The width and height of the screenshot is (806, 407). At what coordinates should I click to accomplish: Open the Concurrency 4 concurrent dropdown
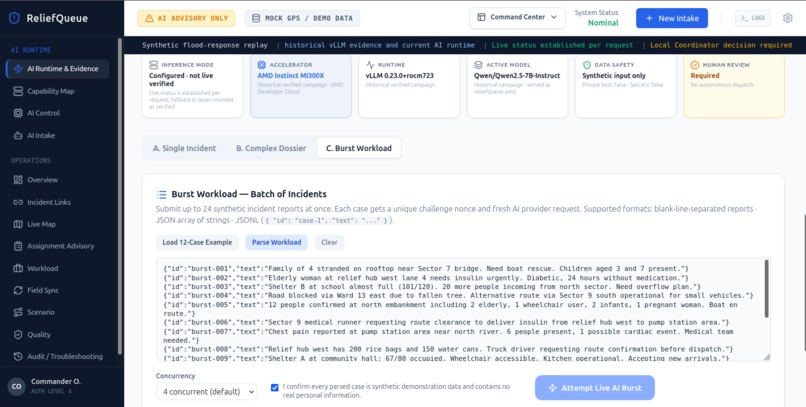[206, 392]
